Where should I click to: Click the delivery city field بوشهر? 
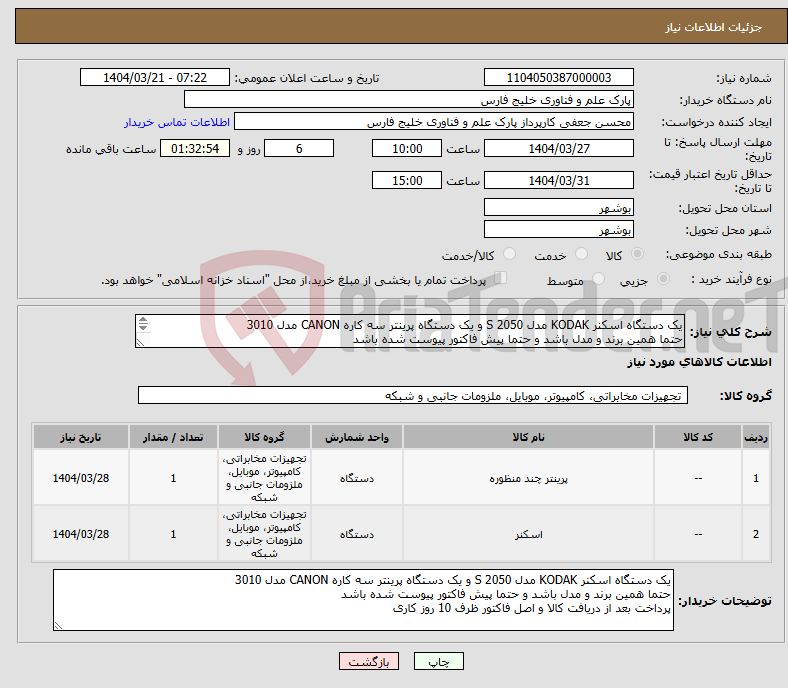(558, 229)
